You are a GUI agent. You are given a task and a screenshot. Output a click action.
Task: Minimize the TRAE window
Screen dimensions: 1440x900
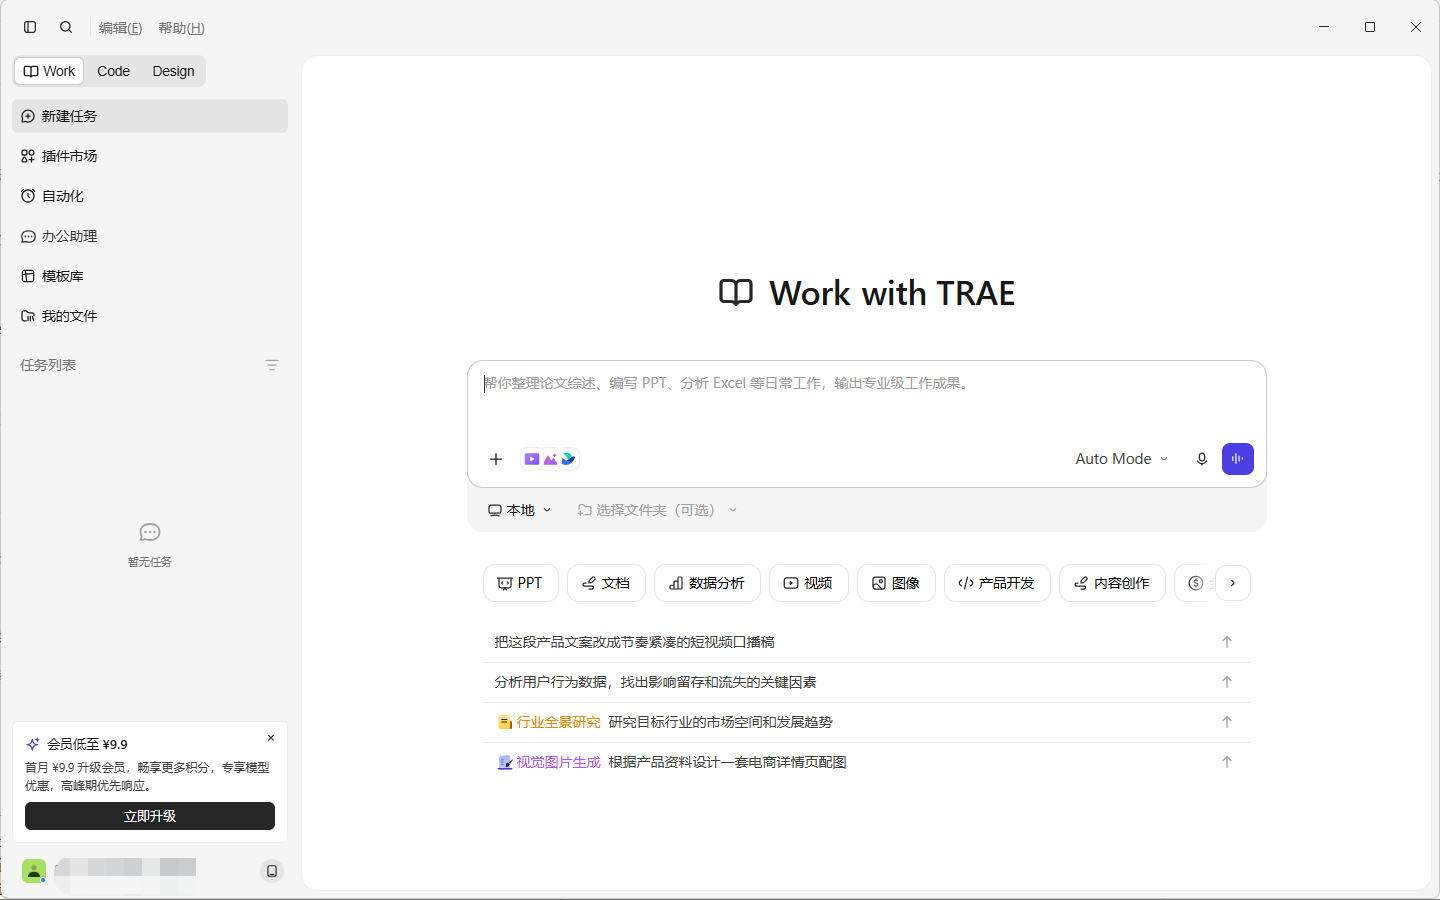click(x=1324, y=27)
